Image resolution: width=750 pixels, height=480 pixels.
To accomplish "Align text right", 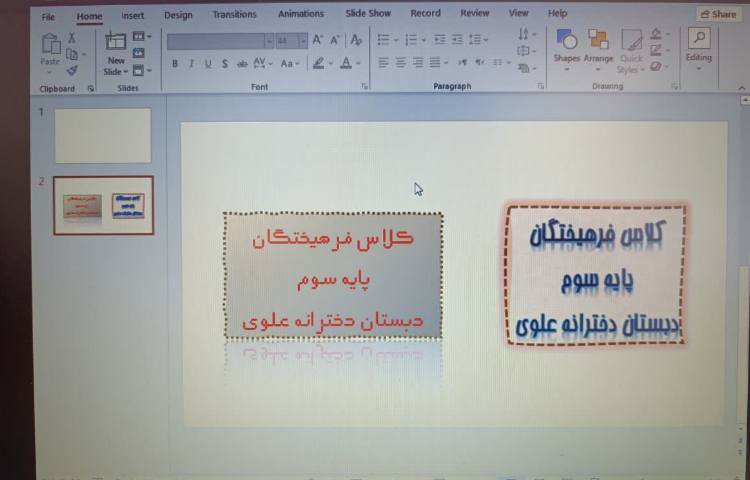I will pos(418,63).
